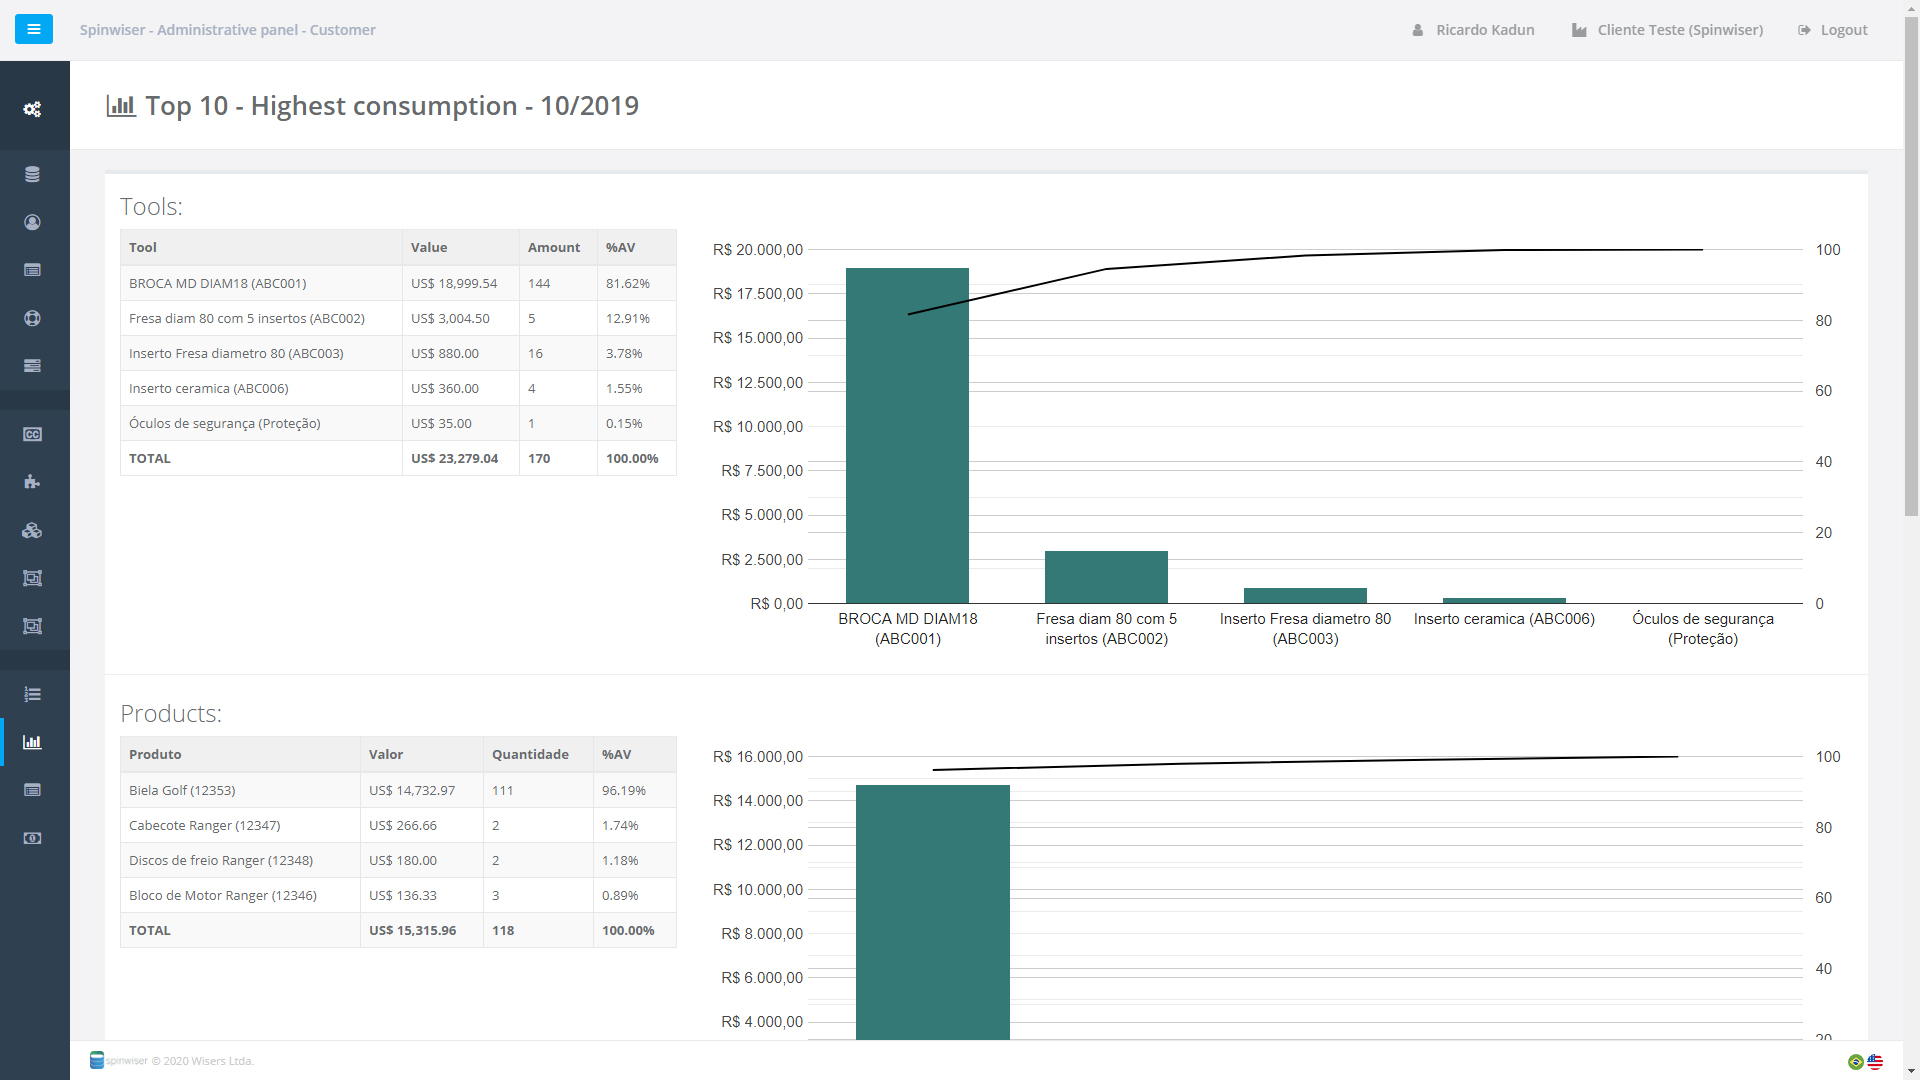Click the Biela Golf bar in Products chart
The width and height of the screenshot is (1920, 1080).
(x=933, y=912)
